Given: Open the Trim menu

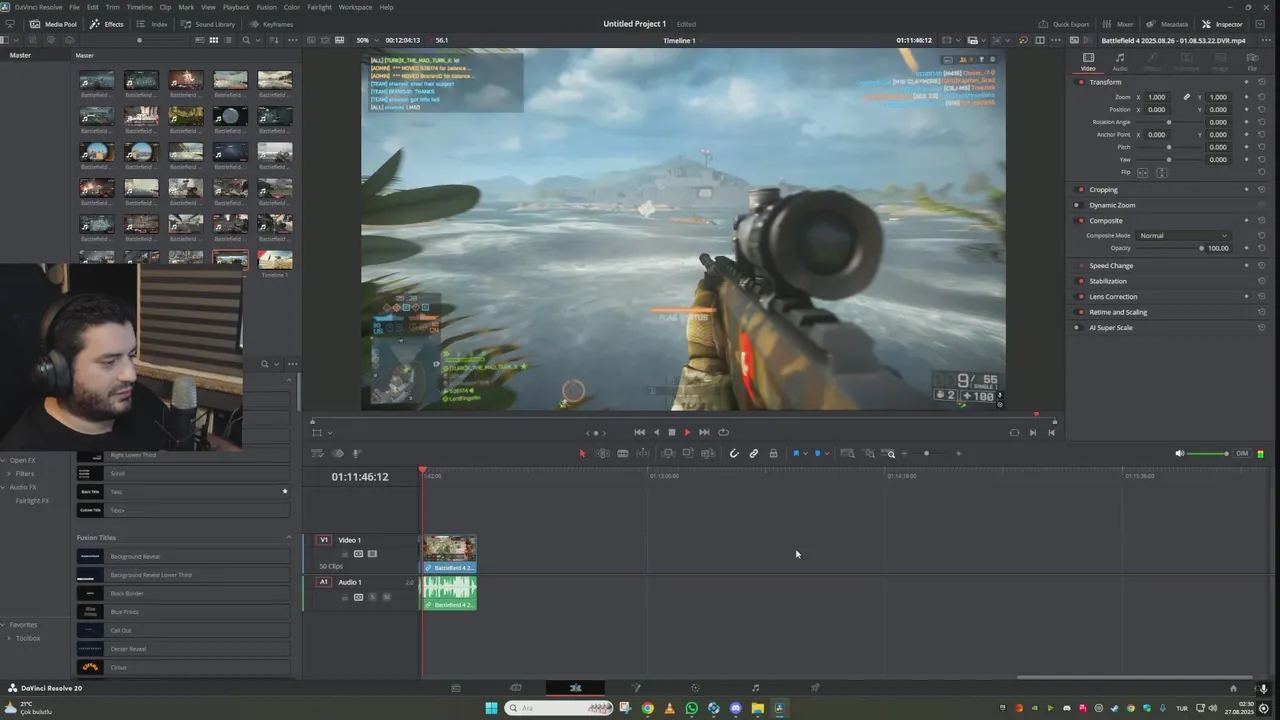Looking at the screenshot, I should [x=112, y=7].
